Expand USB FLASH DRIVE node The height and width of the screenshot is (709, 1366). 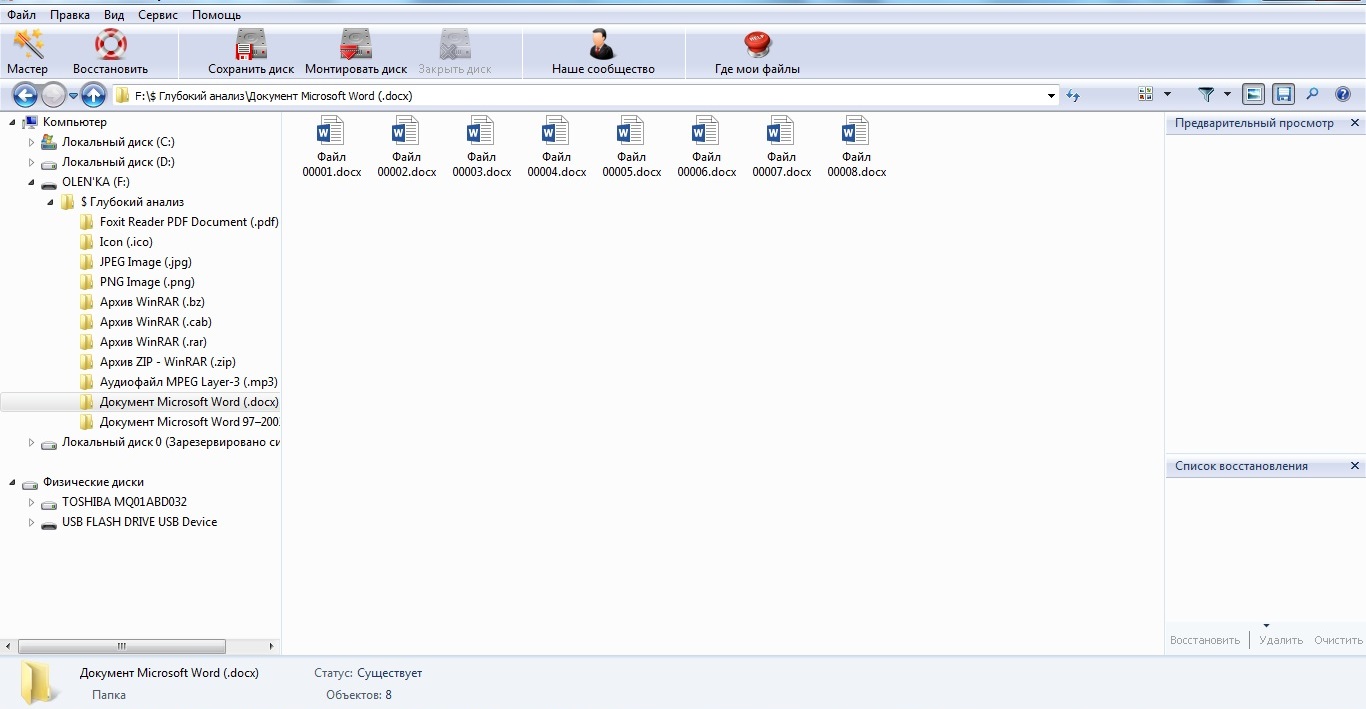pos(31,522)
